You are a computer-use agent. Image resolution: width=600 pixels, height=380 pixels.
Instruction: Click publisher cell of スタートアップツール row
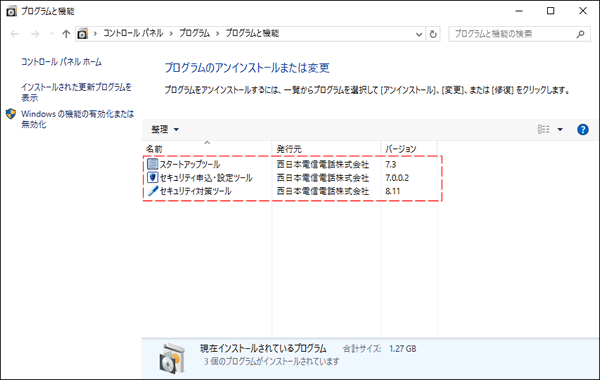tap(323, 165)
